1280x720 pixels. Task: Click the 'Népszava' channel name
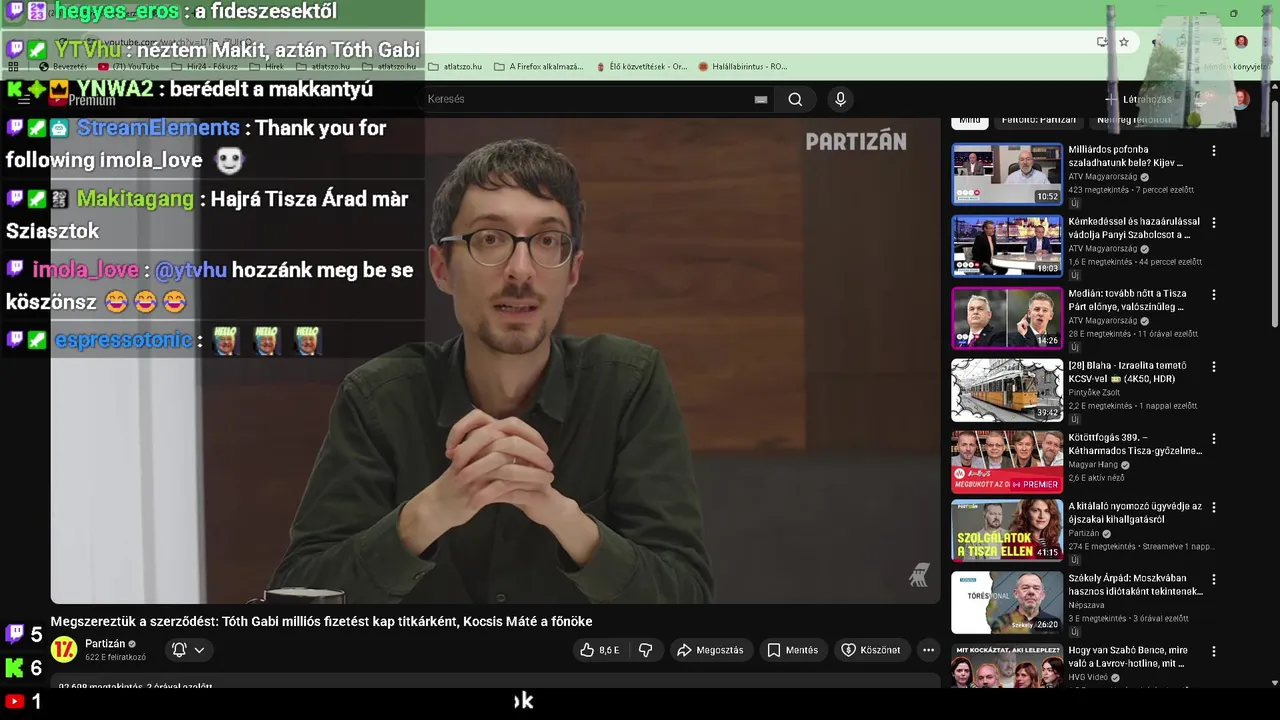click(1087, 605)
